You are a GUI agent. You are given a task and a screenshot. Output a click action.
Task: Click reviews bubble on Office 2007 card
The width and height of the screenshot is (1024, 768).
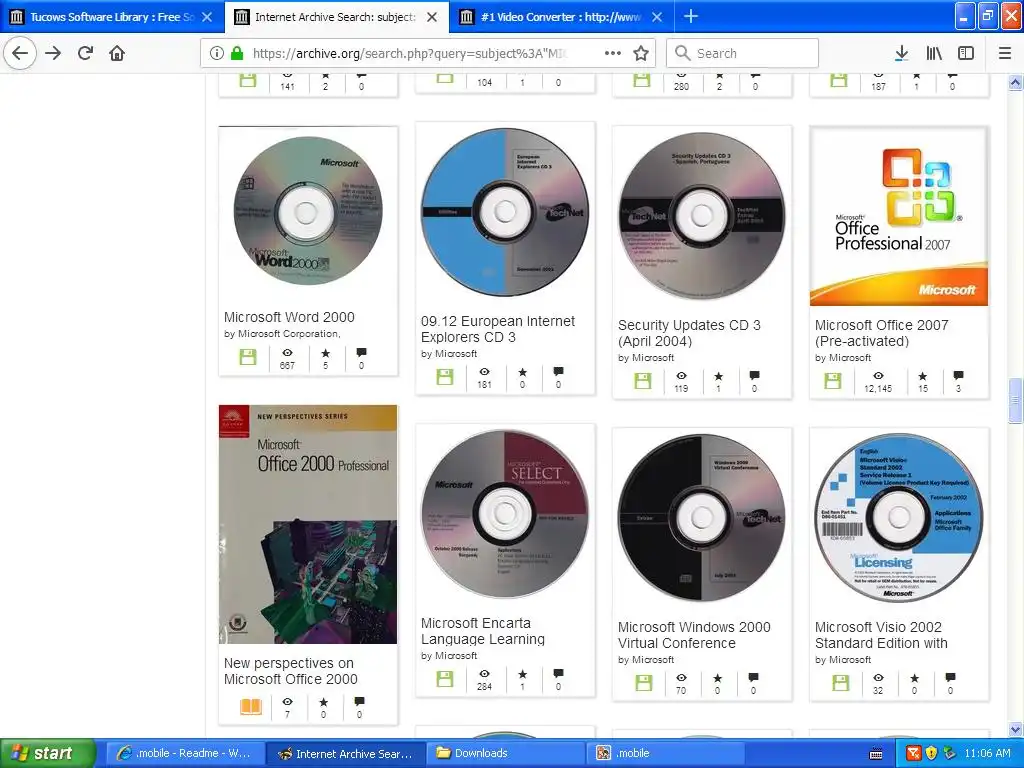[x=958, y=376]
